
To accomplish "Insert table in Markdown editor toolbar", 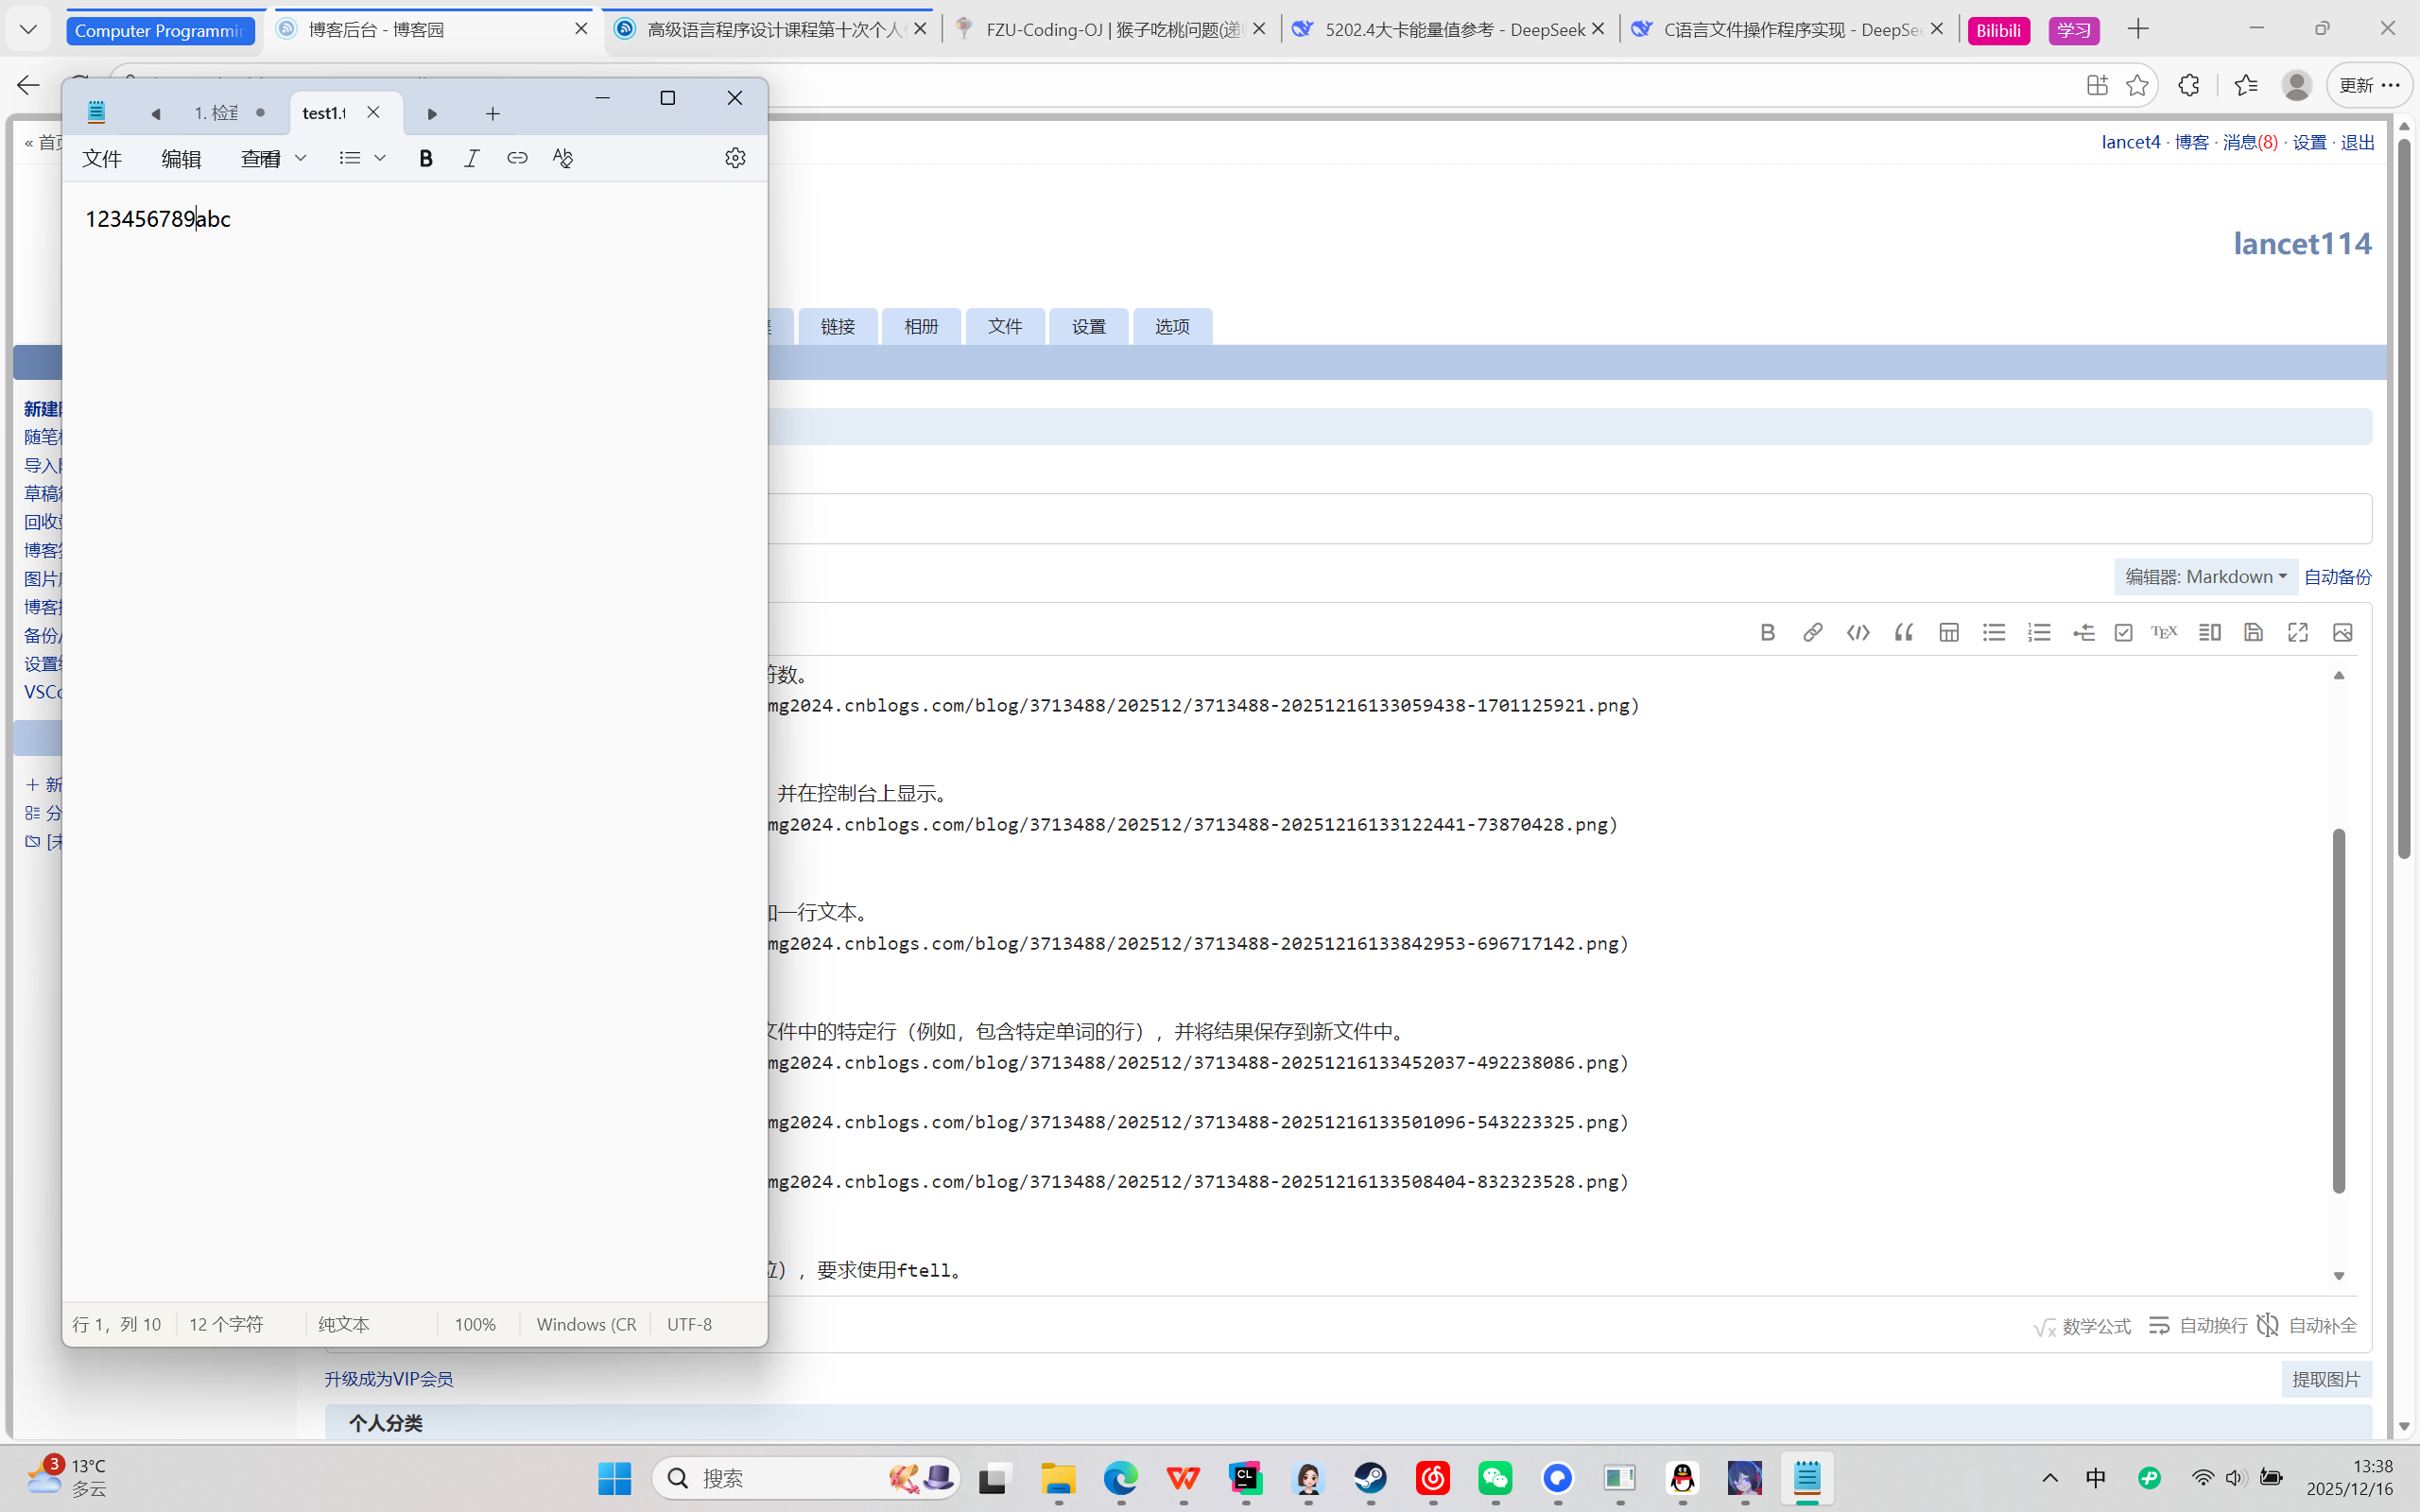I will click(x=1948, y=632).
